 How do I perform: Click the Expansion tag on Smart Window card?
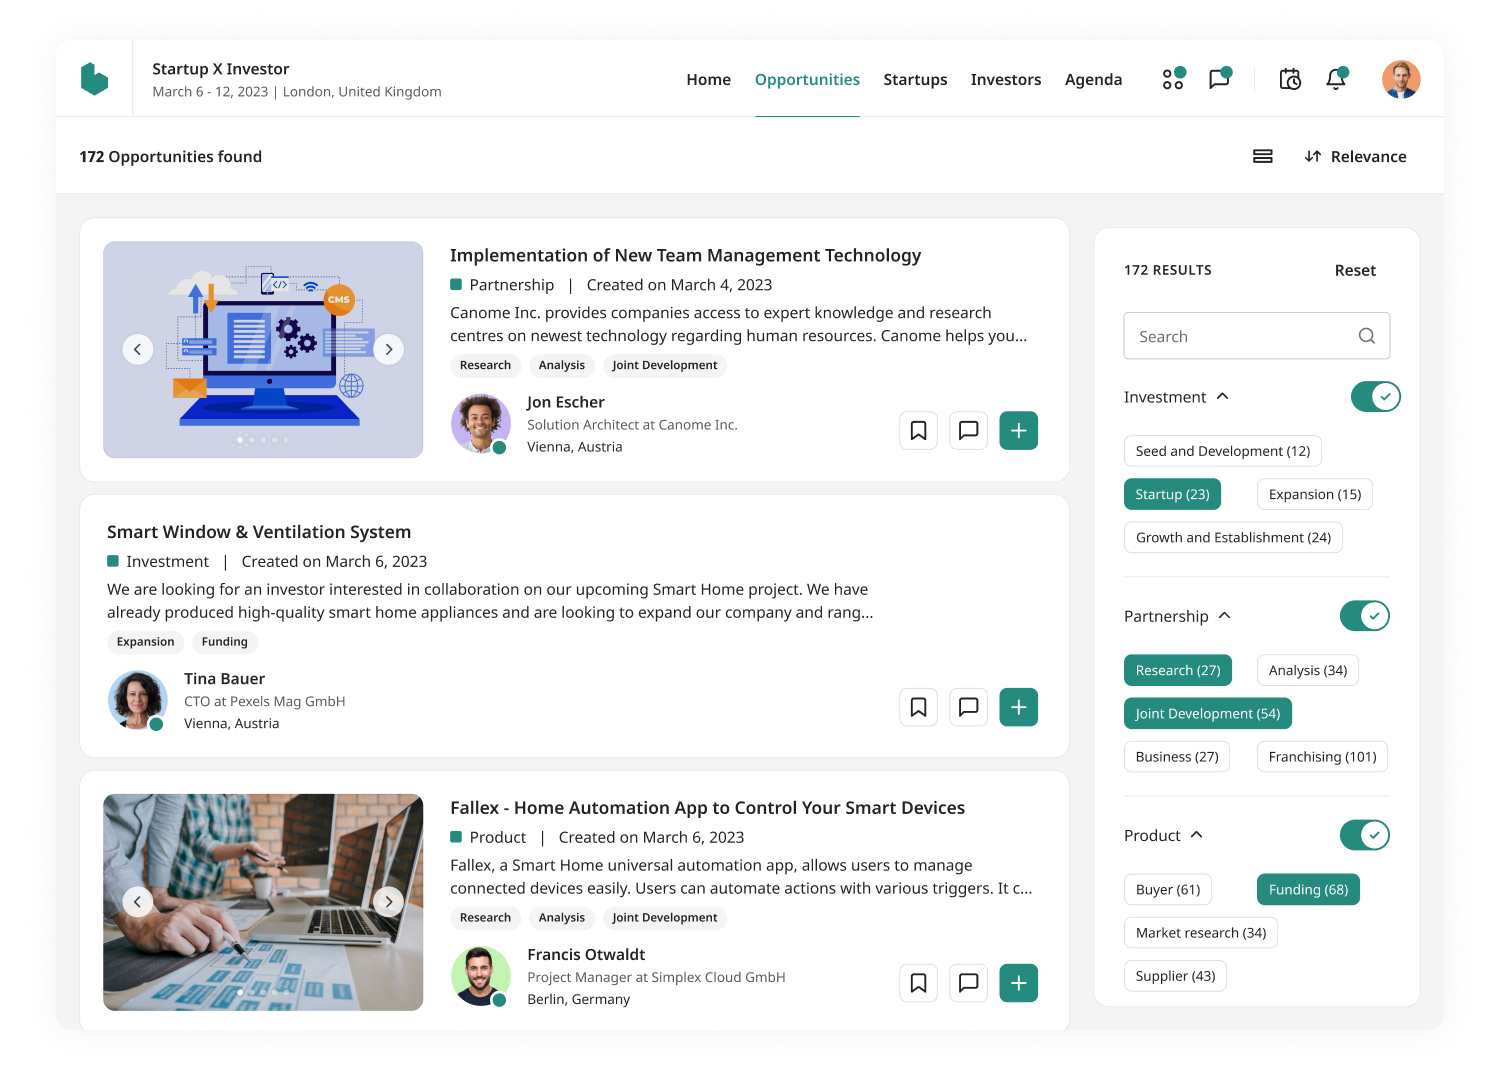(145, 642)
